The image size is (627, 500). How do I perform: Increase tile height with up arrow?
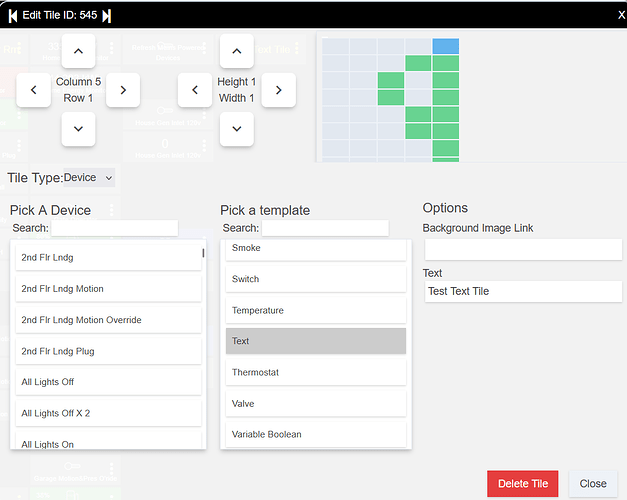(236, 51)
